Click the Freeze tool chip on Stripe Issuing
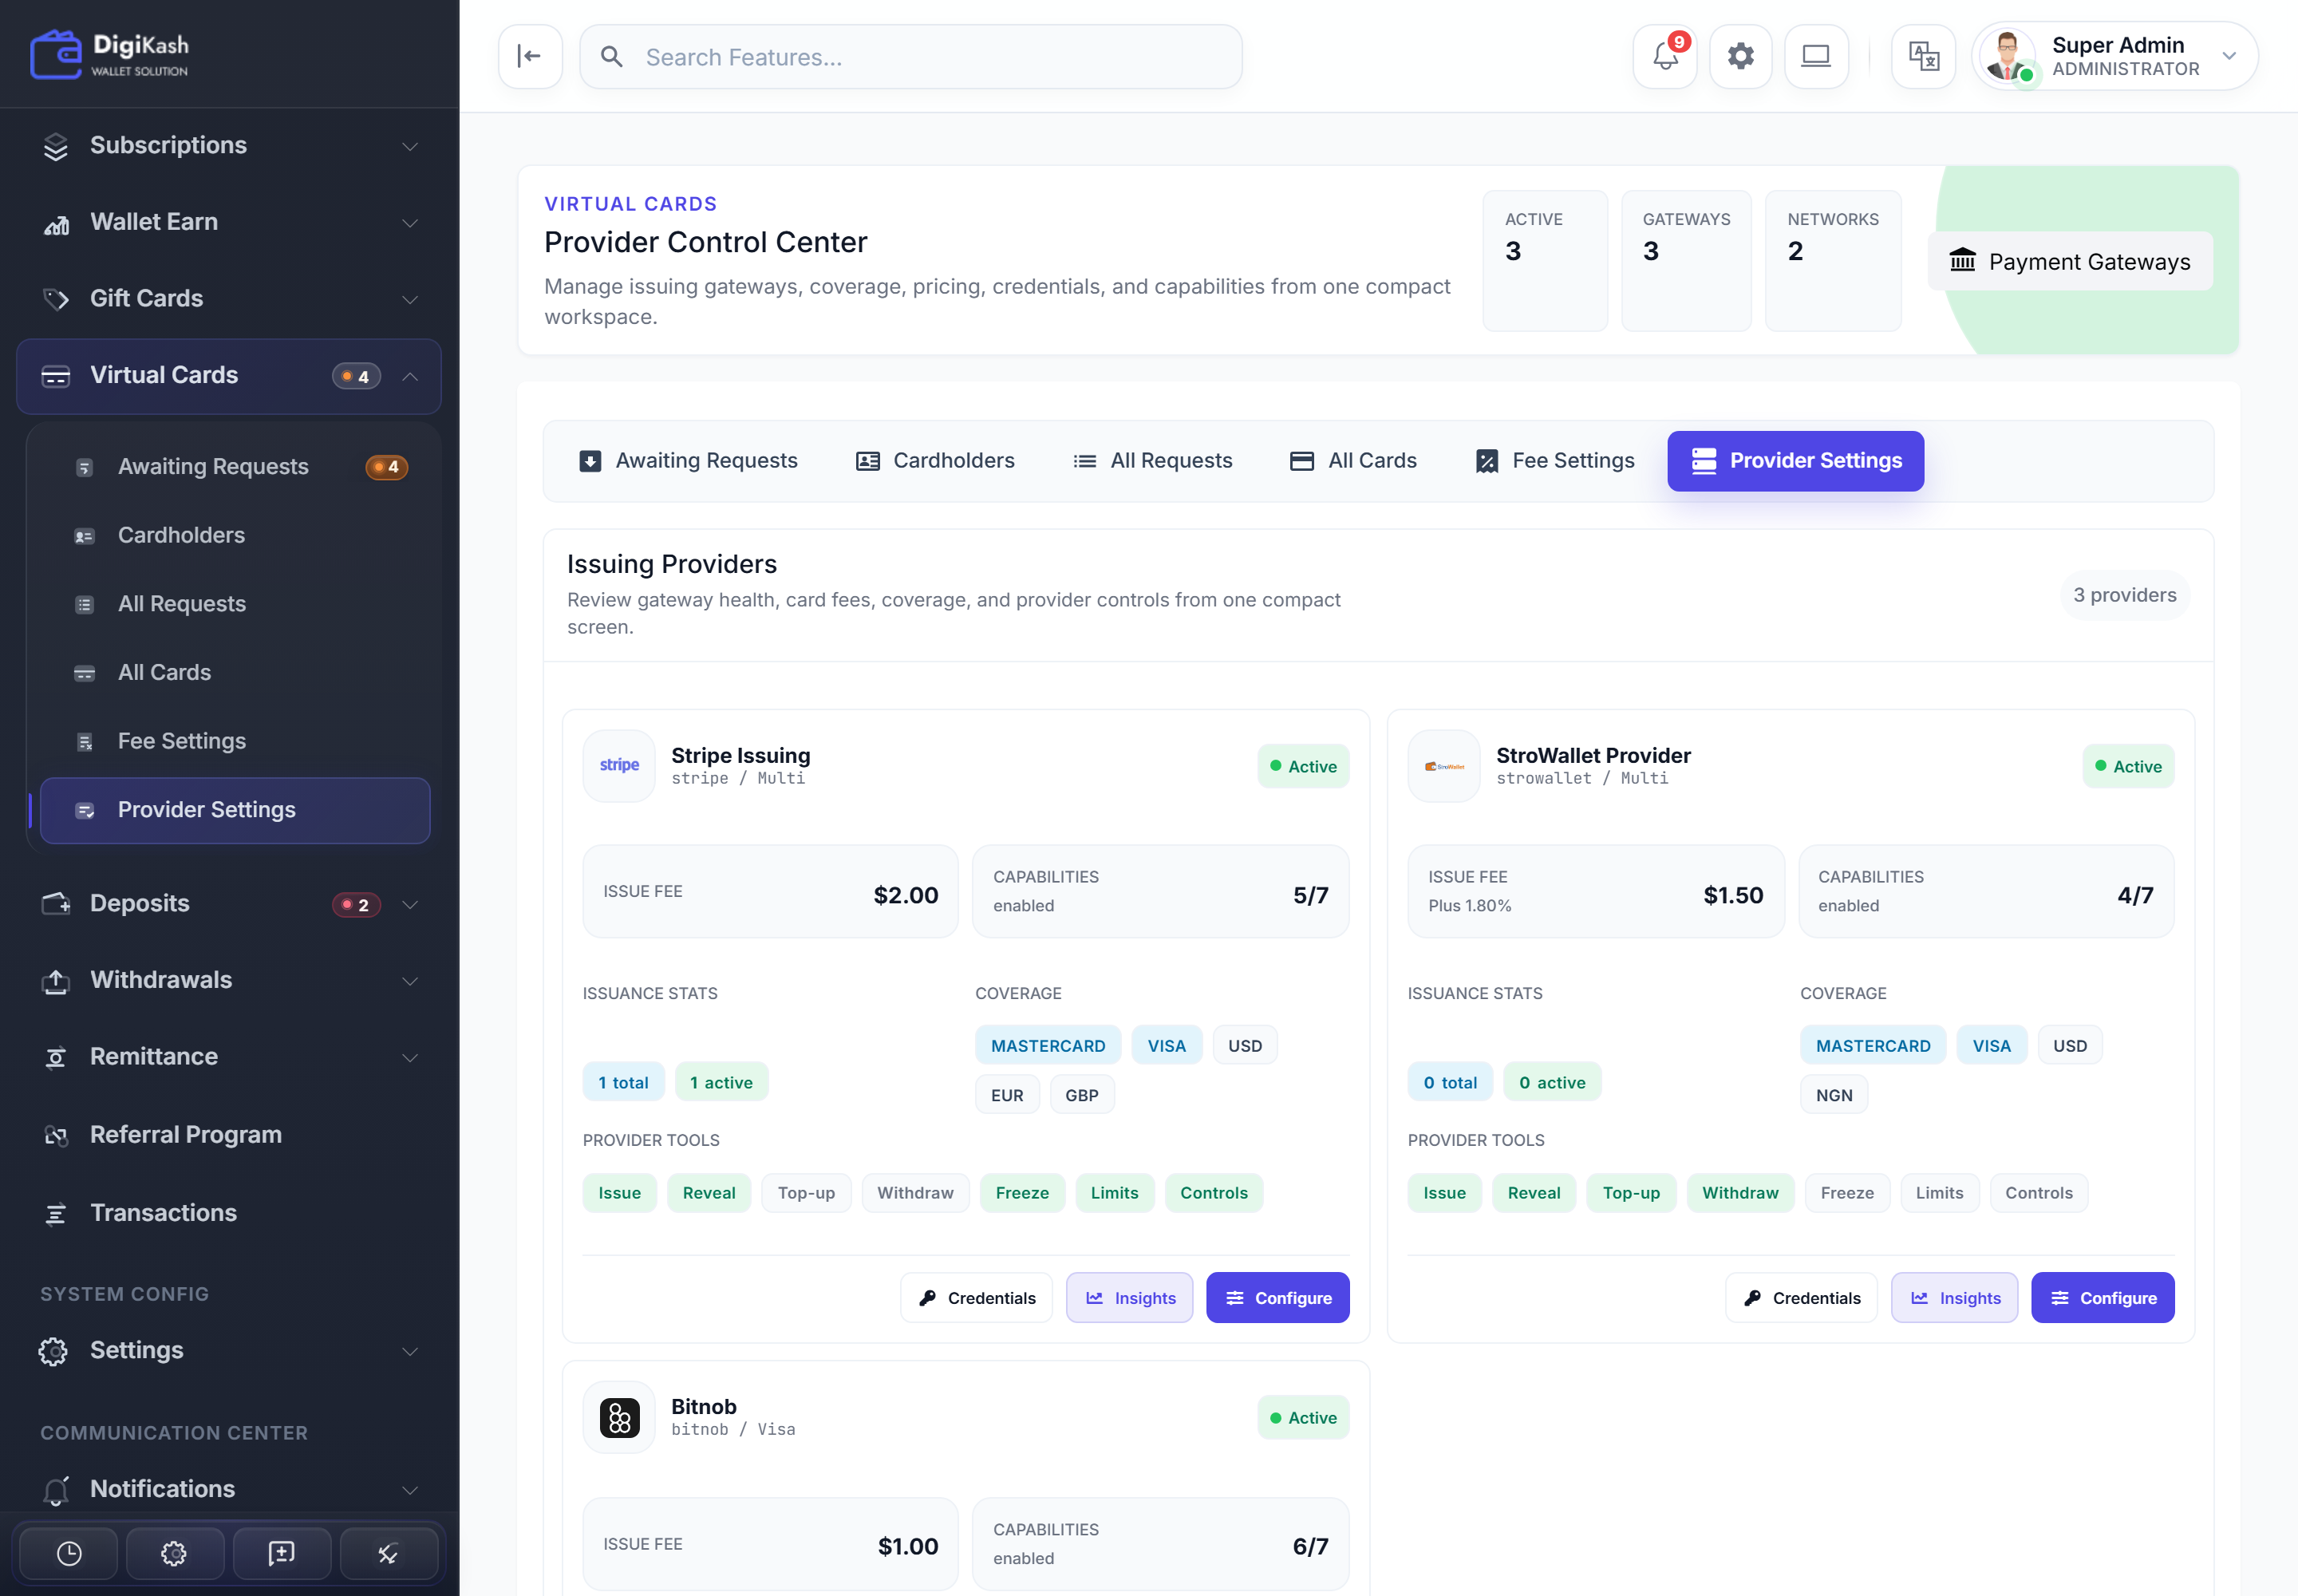The height and width of the screenshot is (1596, 2298). point(1022,1193)
